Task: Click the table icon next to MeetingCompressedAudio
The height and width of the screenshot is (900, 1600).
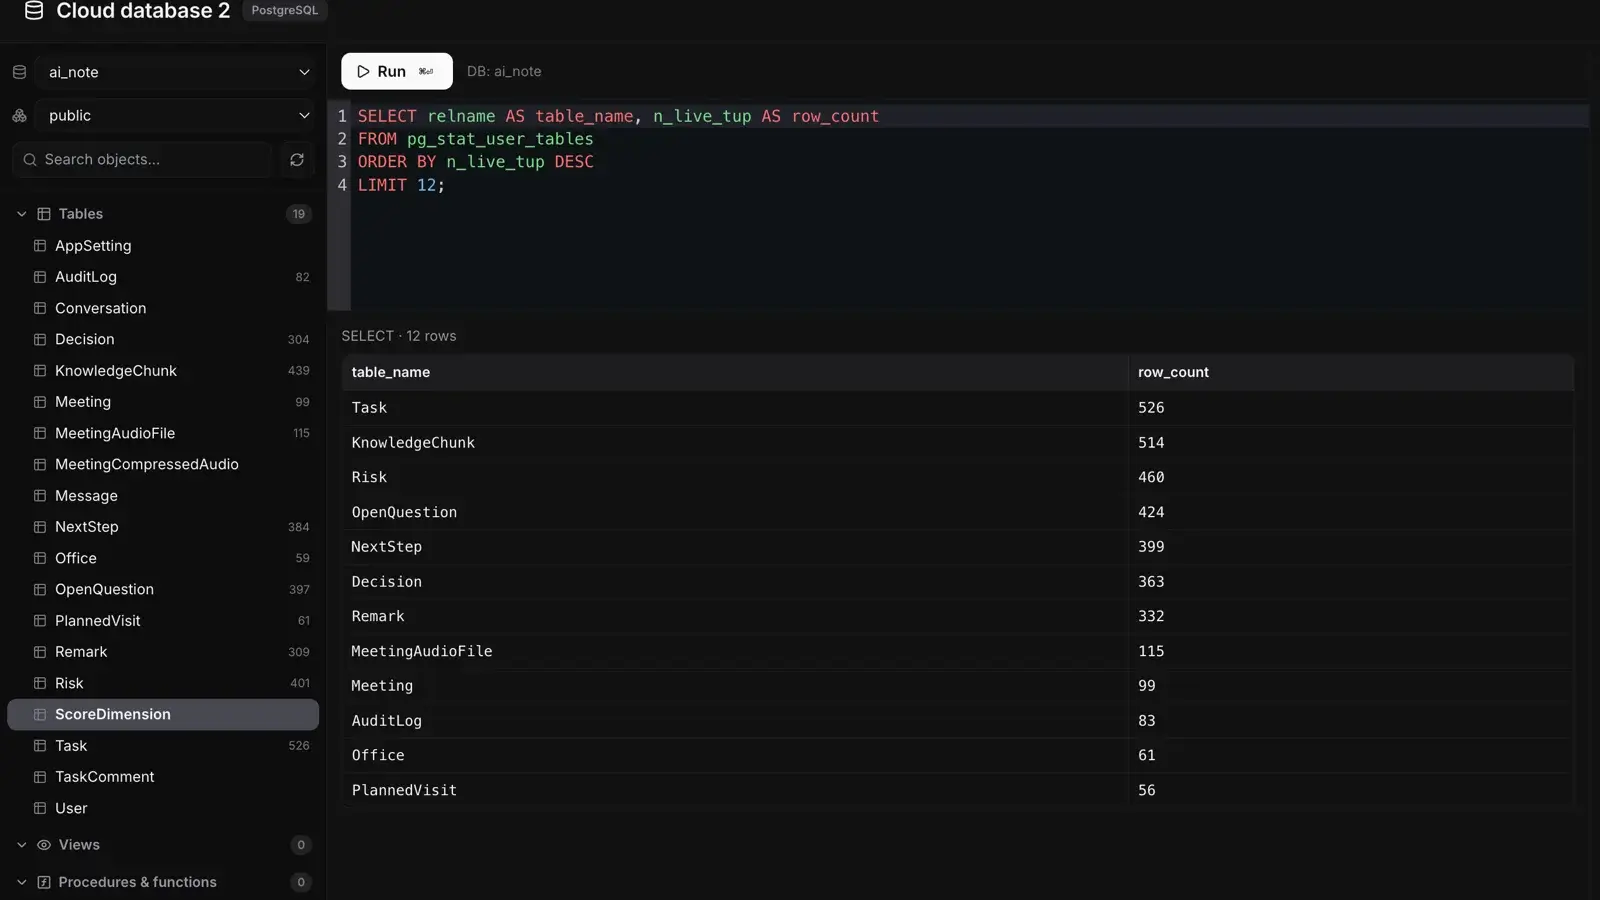Action: [40, 465]
